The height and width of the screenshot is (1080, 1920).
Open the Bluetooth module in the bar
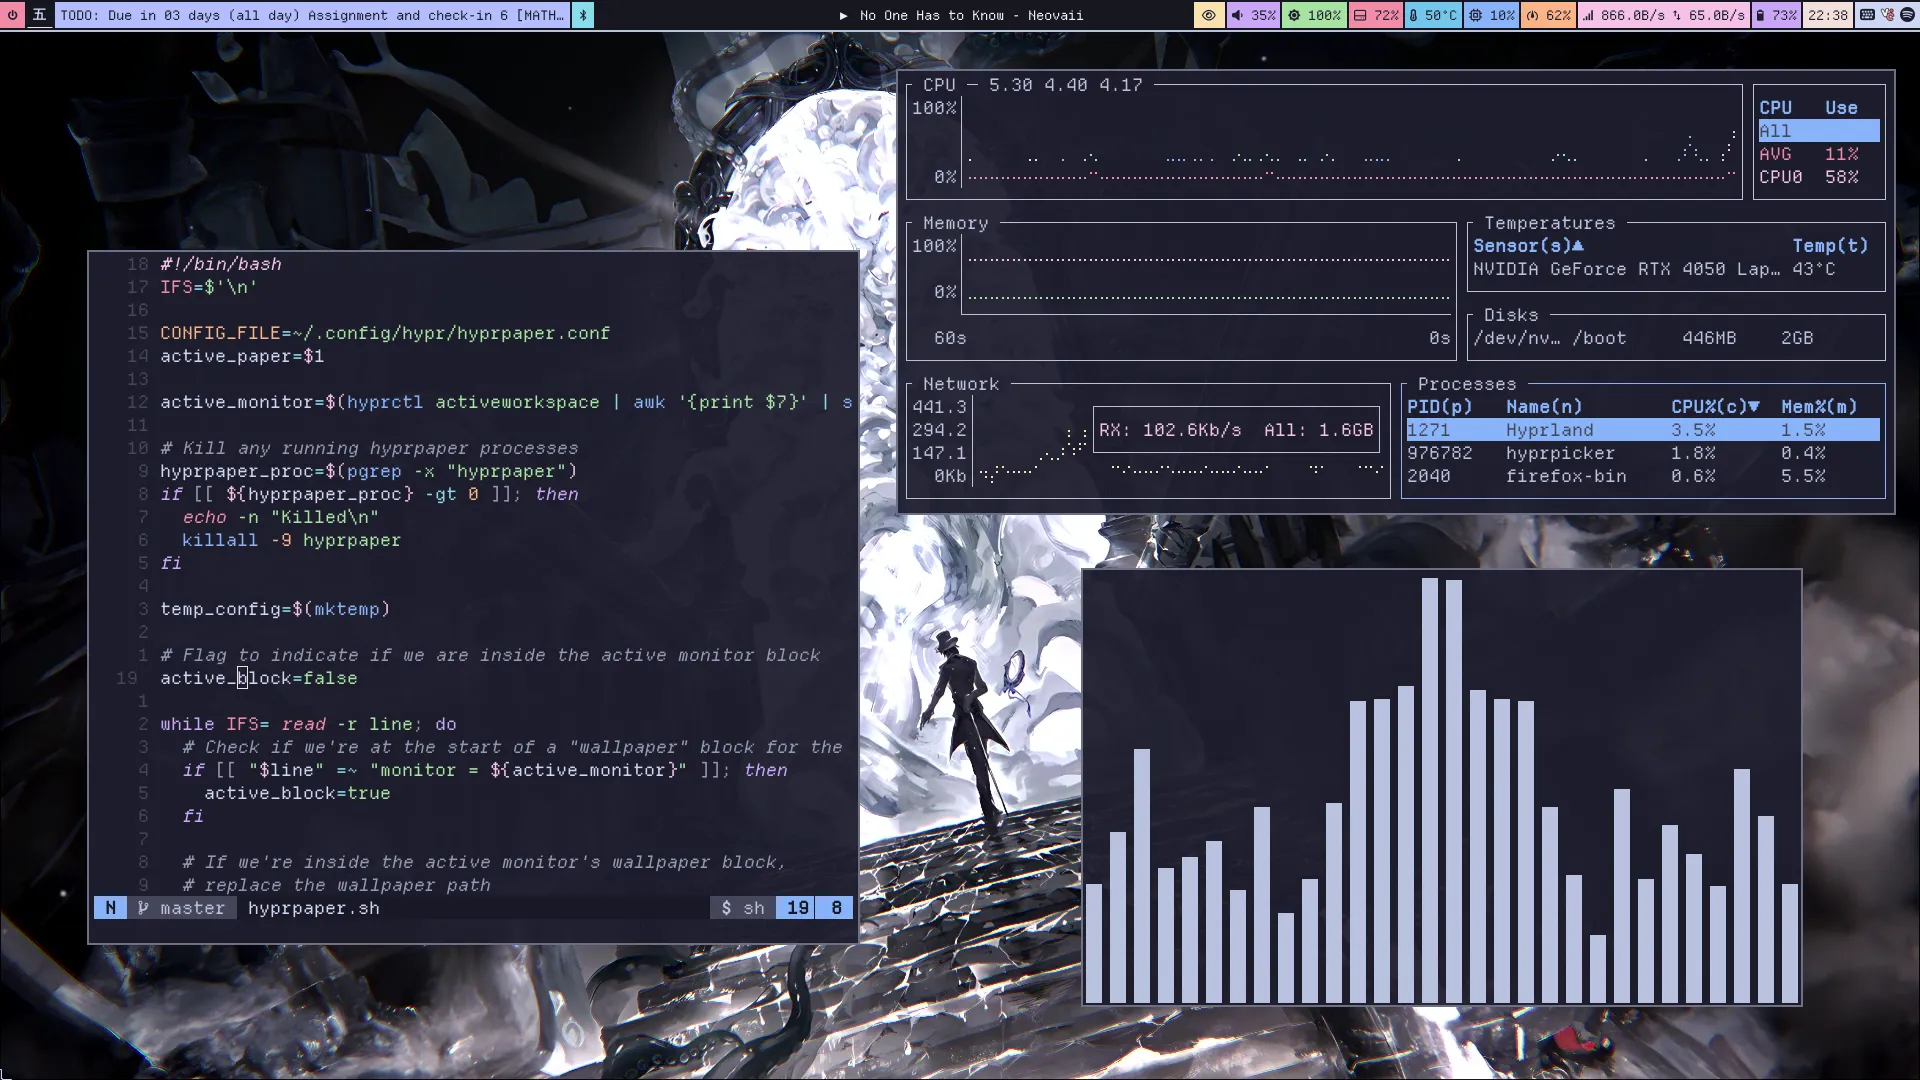(x=584, y=15)
